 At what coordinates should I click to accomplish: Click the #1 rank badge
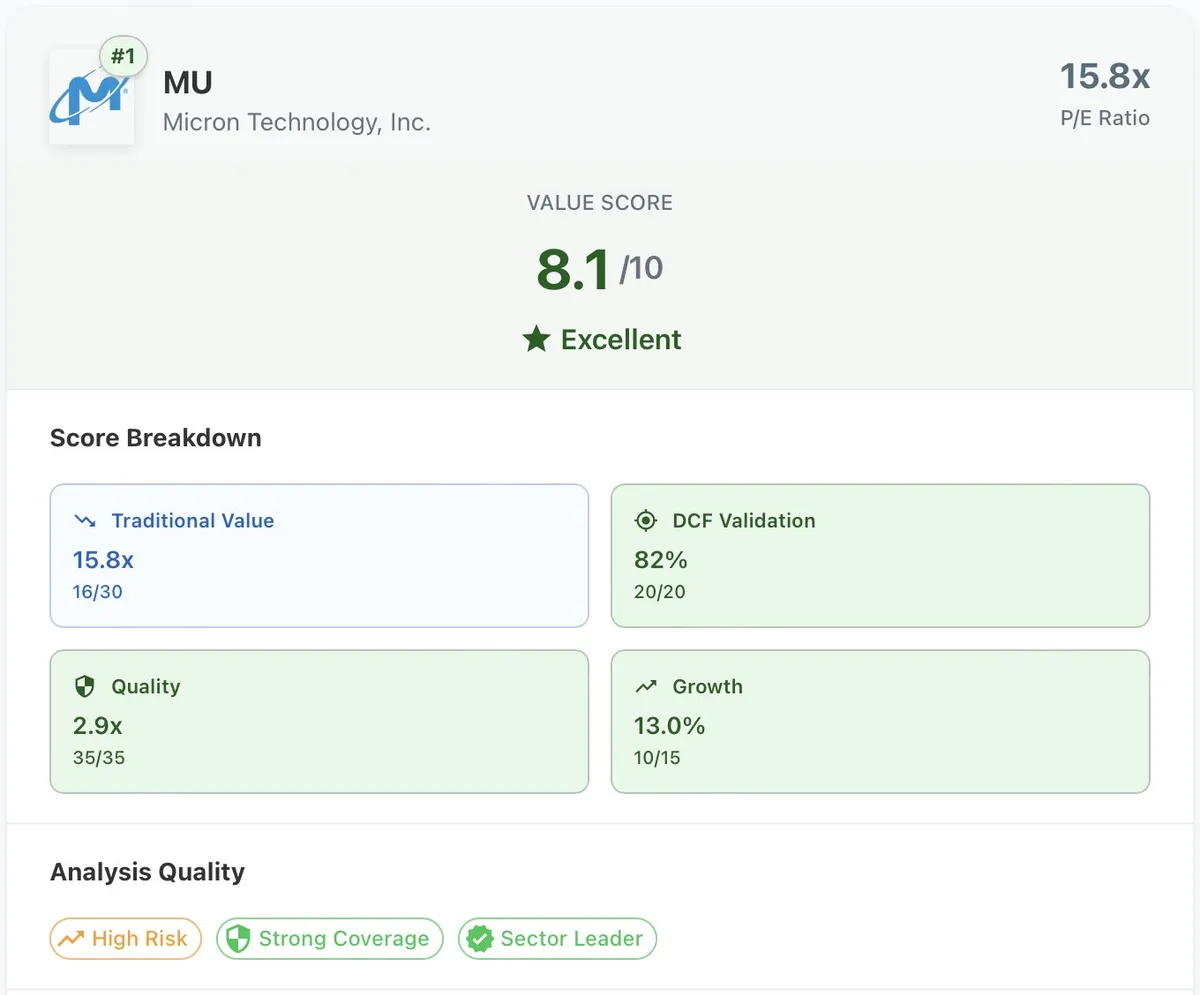[123, 57]
